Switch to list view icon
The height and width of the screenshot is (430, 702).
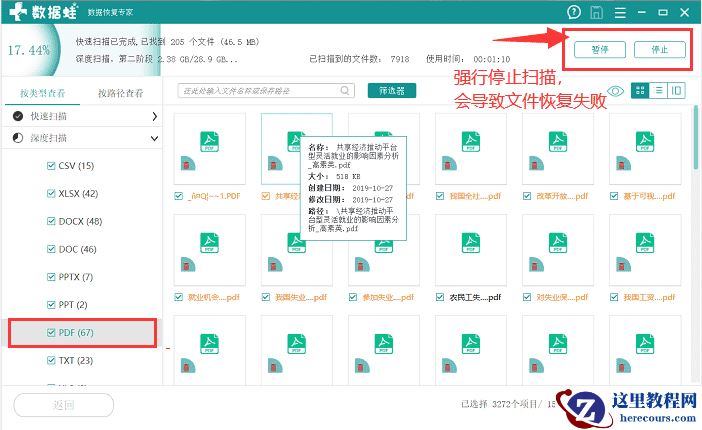click(659, 90)
